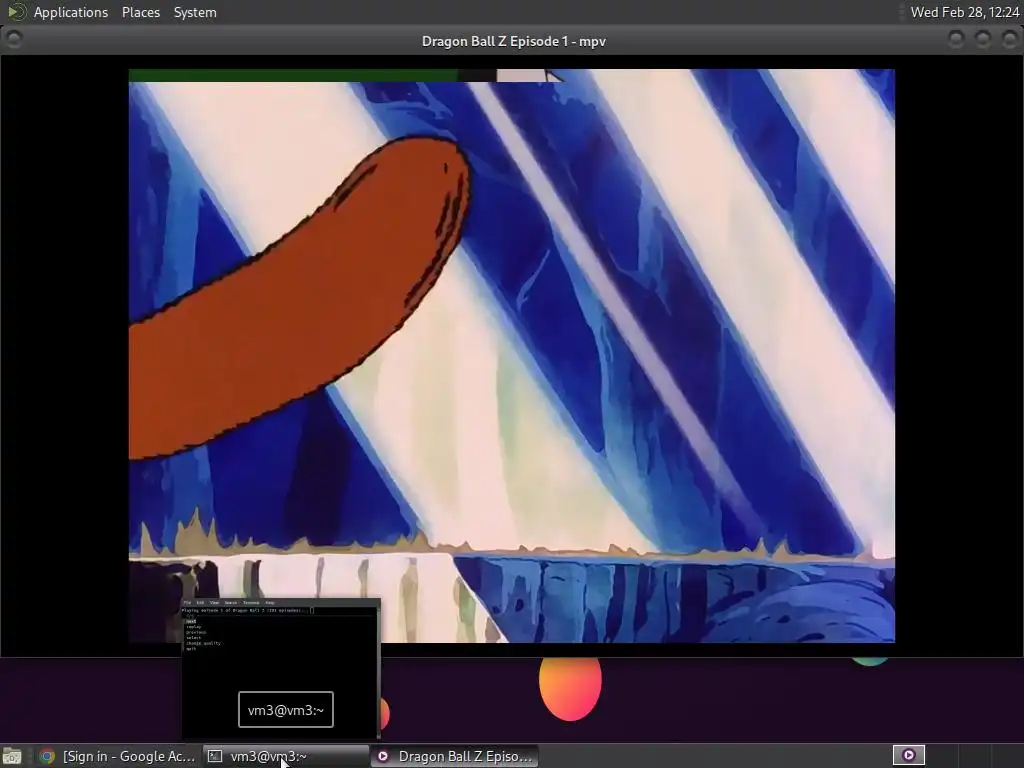
Task: Switch to the vm3@vm3:~ terminal task
Action: pyautogui.click(x=286, y=756)
